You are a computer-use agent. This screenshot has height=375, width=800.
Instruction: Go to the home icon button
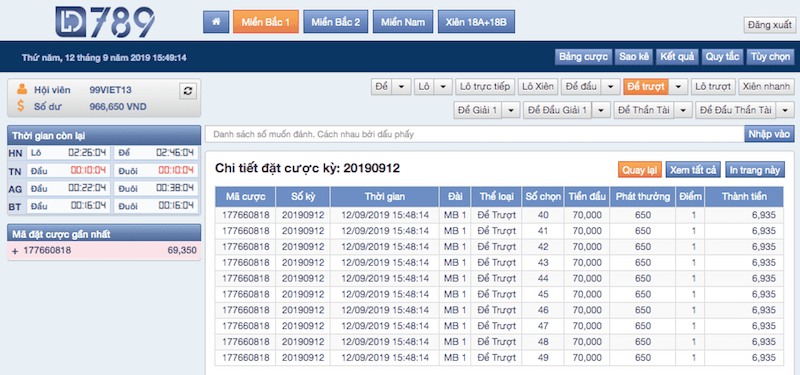pos(216,22)
